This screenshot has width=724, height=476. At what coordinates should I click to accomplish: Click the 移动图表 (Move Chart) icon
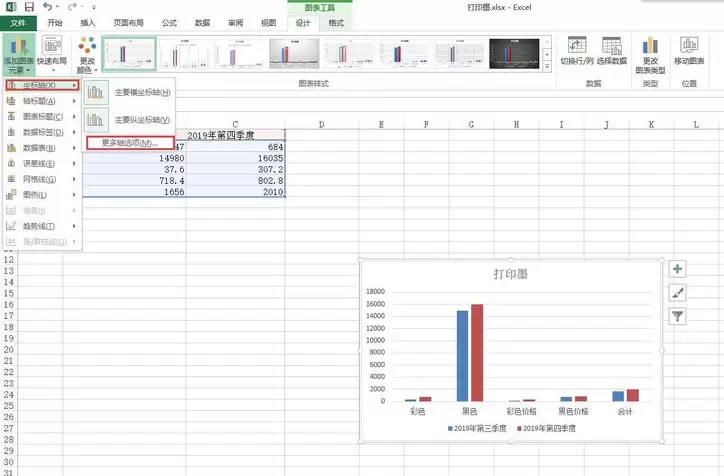tap(689, 51)
